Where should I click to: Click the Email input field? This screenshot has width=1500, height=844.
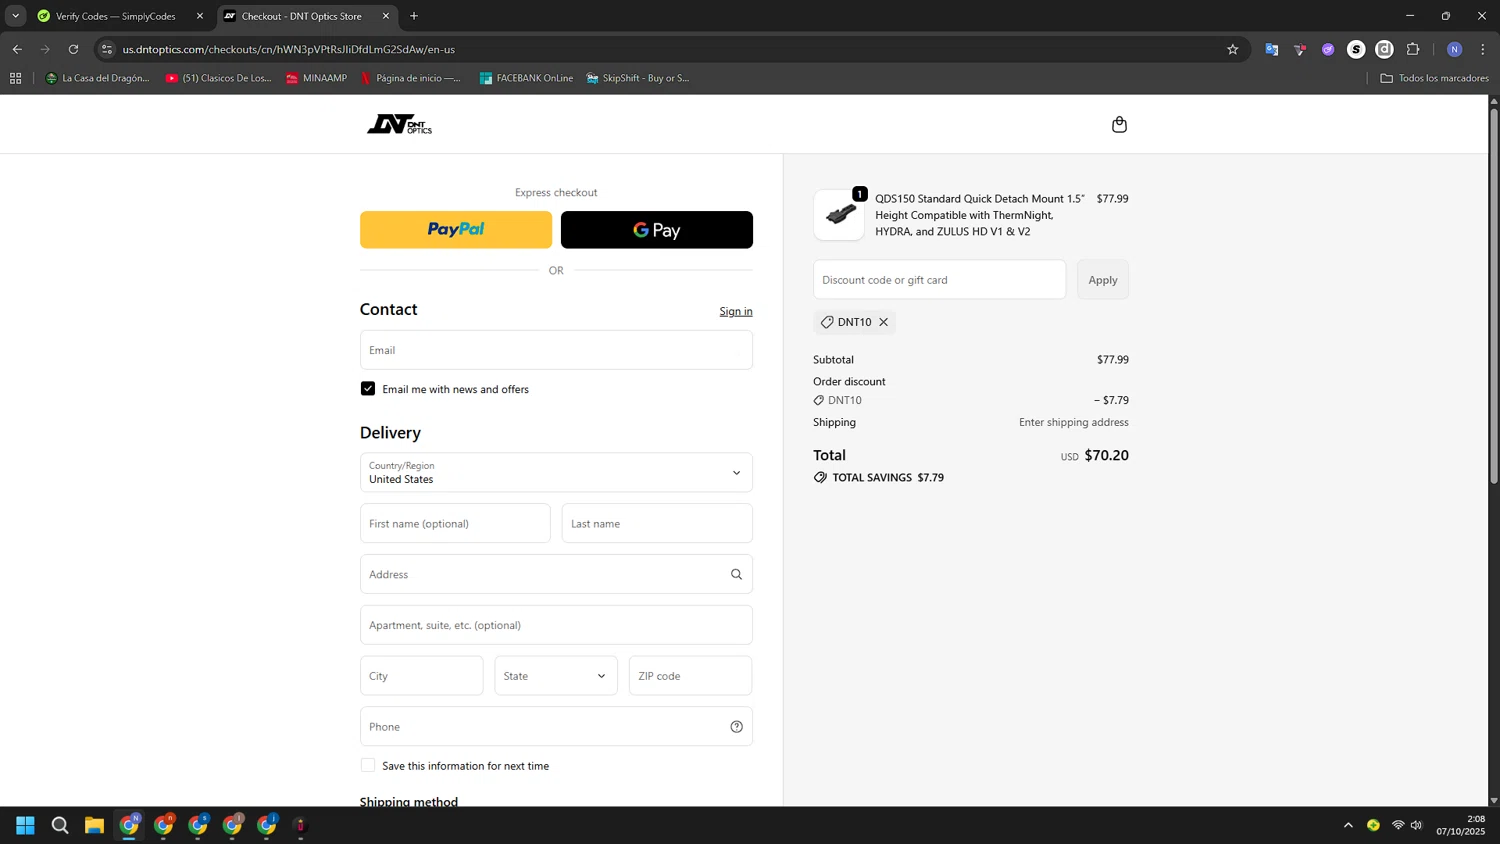pos(556,350)
